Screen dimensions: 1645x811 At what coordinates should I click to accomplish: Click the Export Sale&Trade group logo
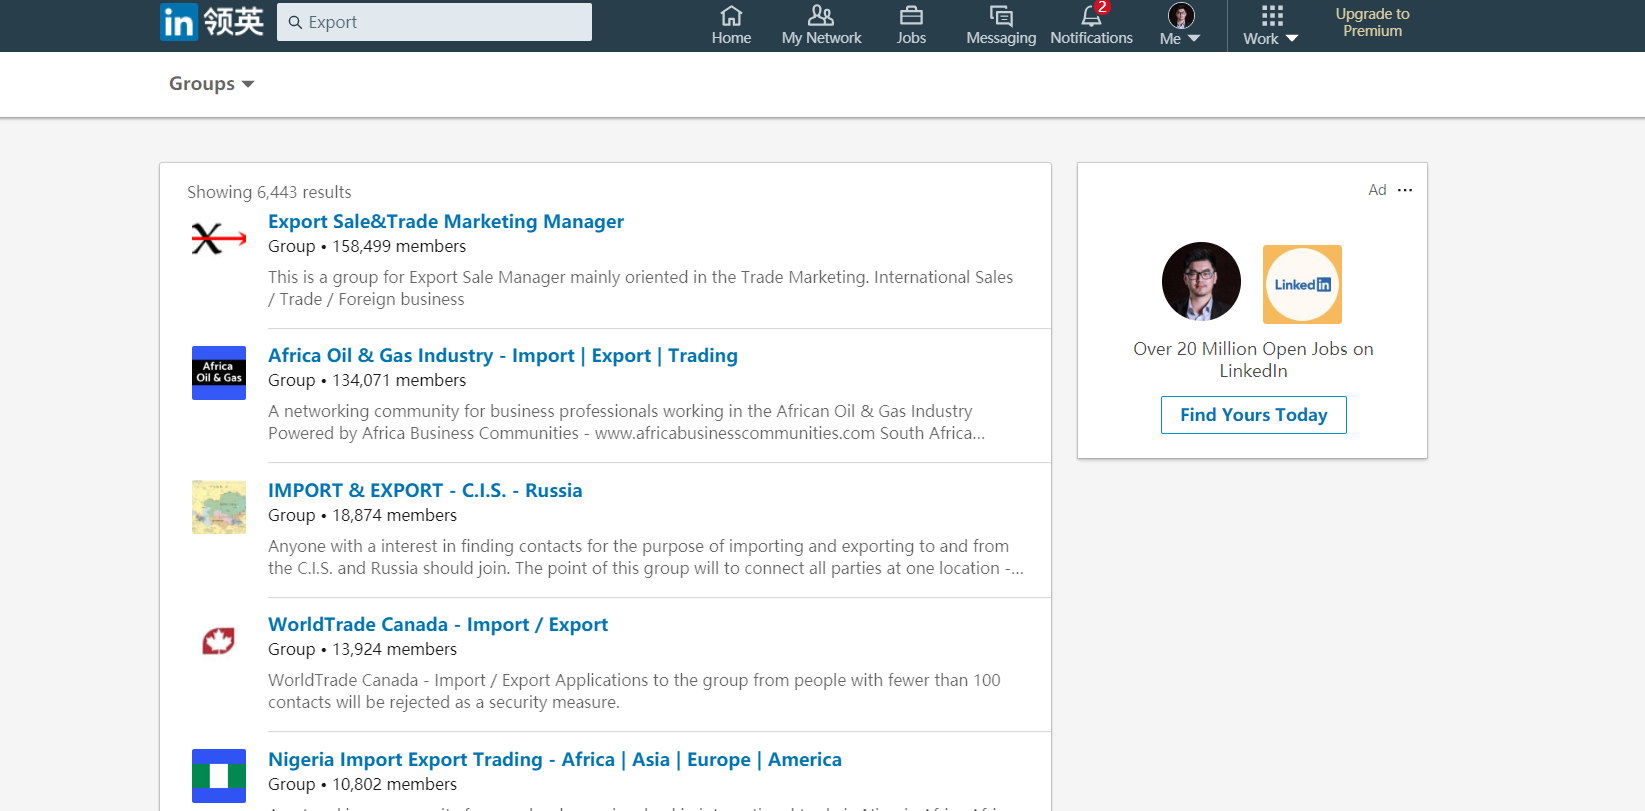coord(219,238)
